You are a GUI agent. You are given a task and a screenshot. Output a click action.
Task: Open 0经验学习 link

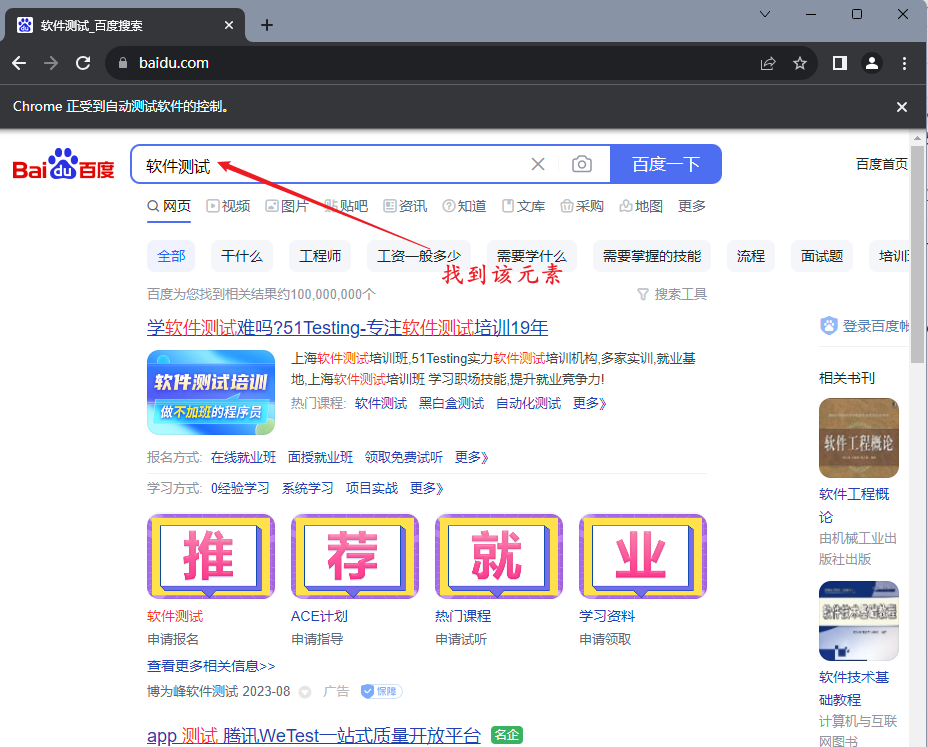coord(240,488)
